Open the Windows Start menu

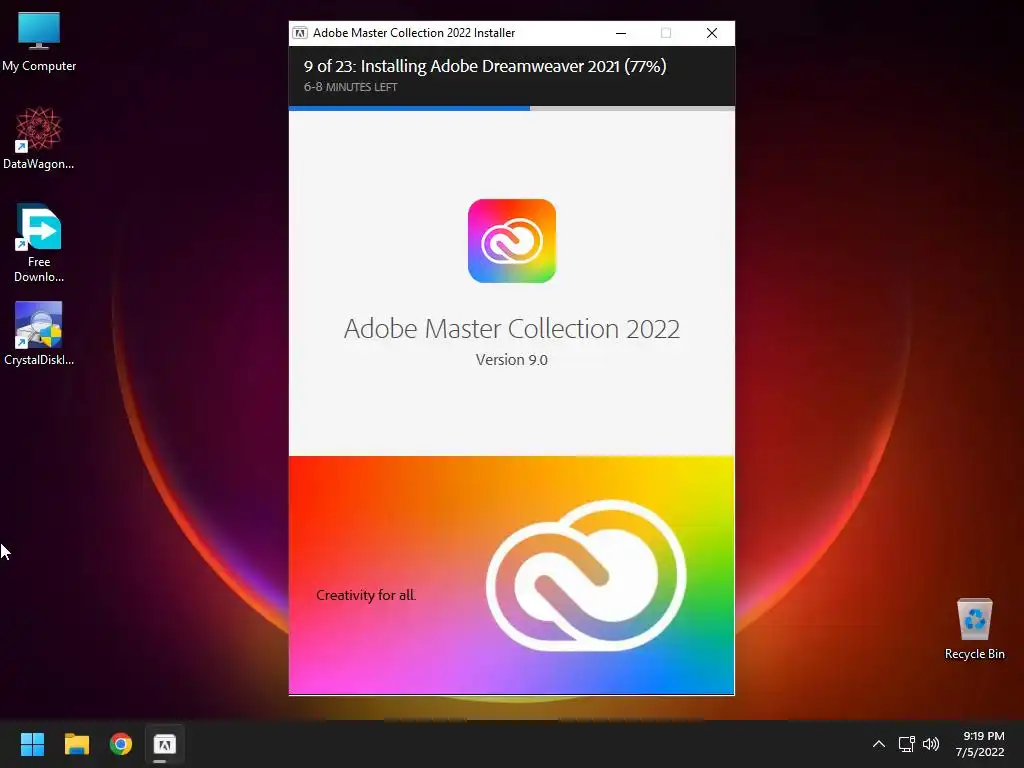(x=32, y=744)
